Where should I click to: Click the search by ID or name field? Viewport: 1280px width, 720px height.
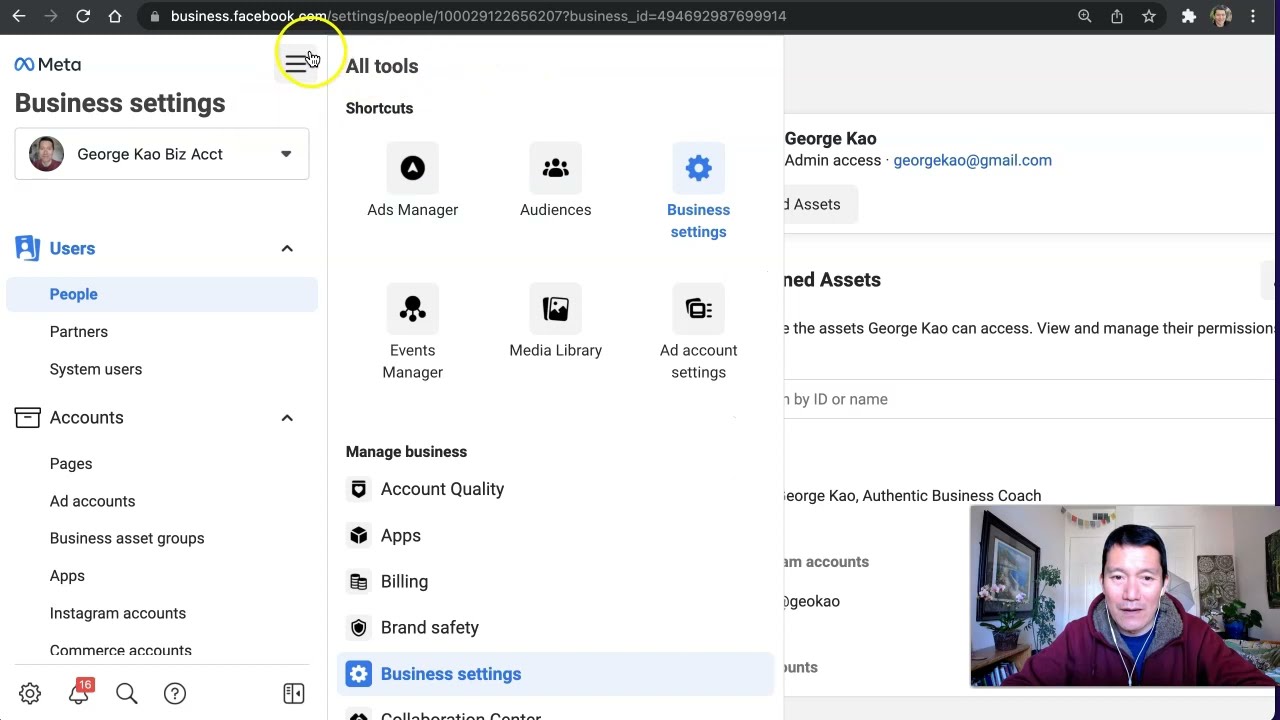click(x=1030, y=399)
